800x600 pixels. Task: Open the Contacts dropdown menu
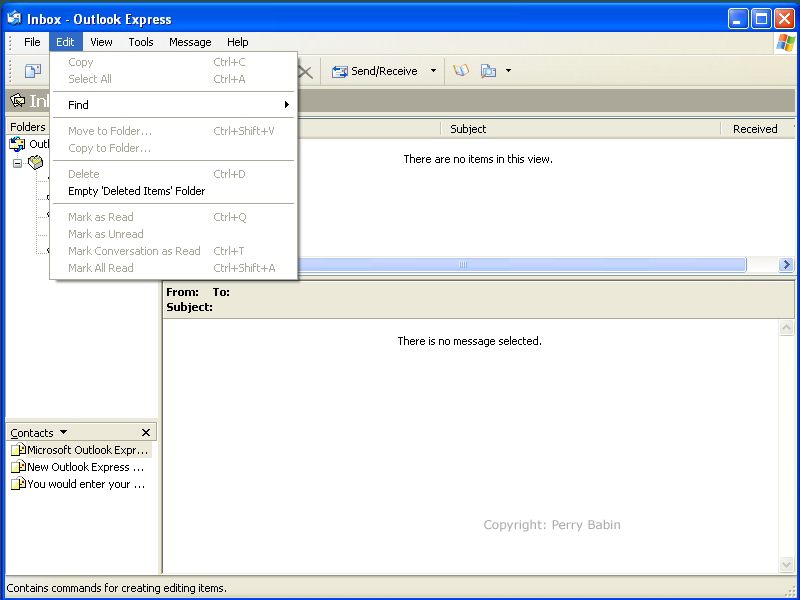(x=63, y=432)
